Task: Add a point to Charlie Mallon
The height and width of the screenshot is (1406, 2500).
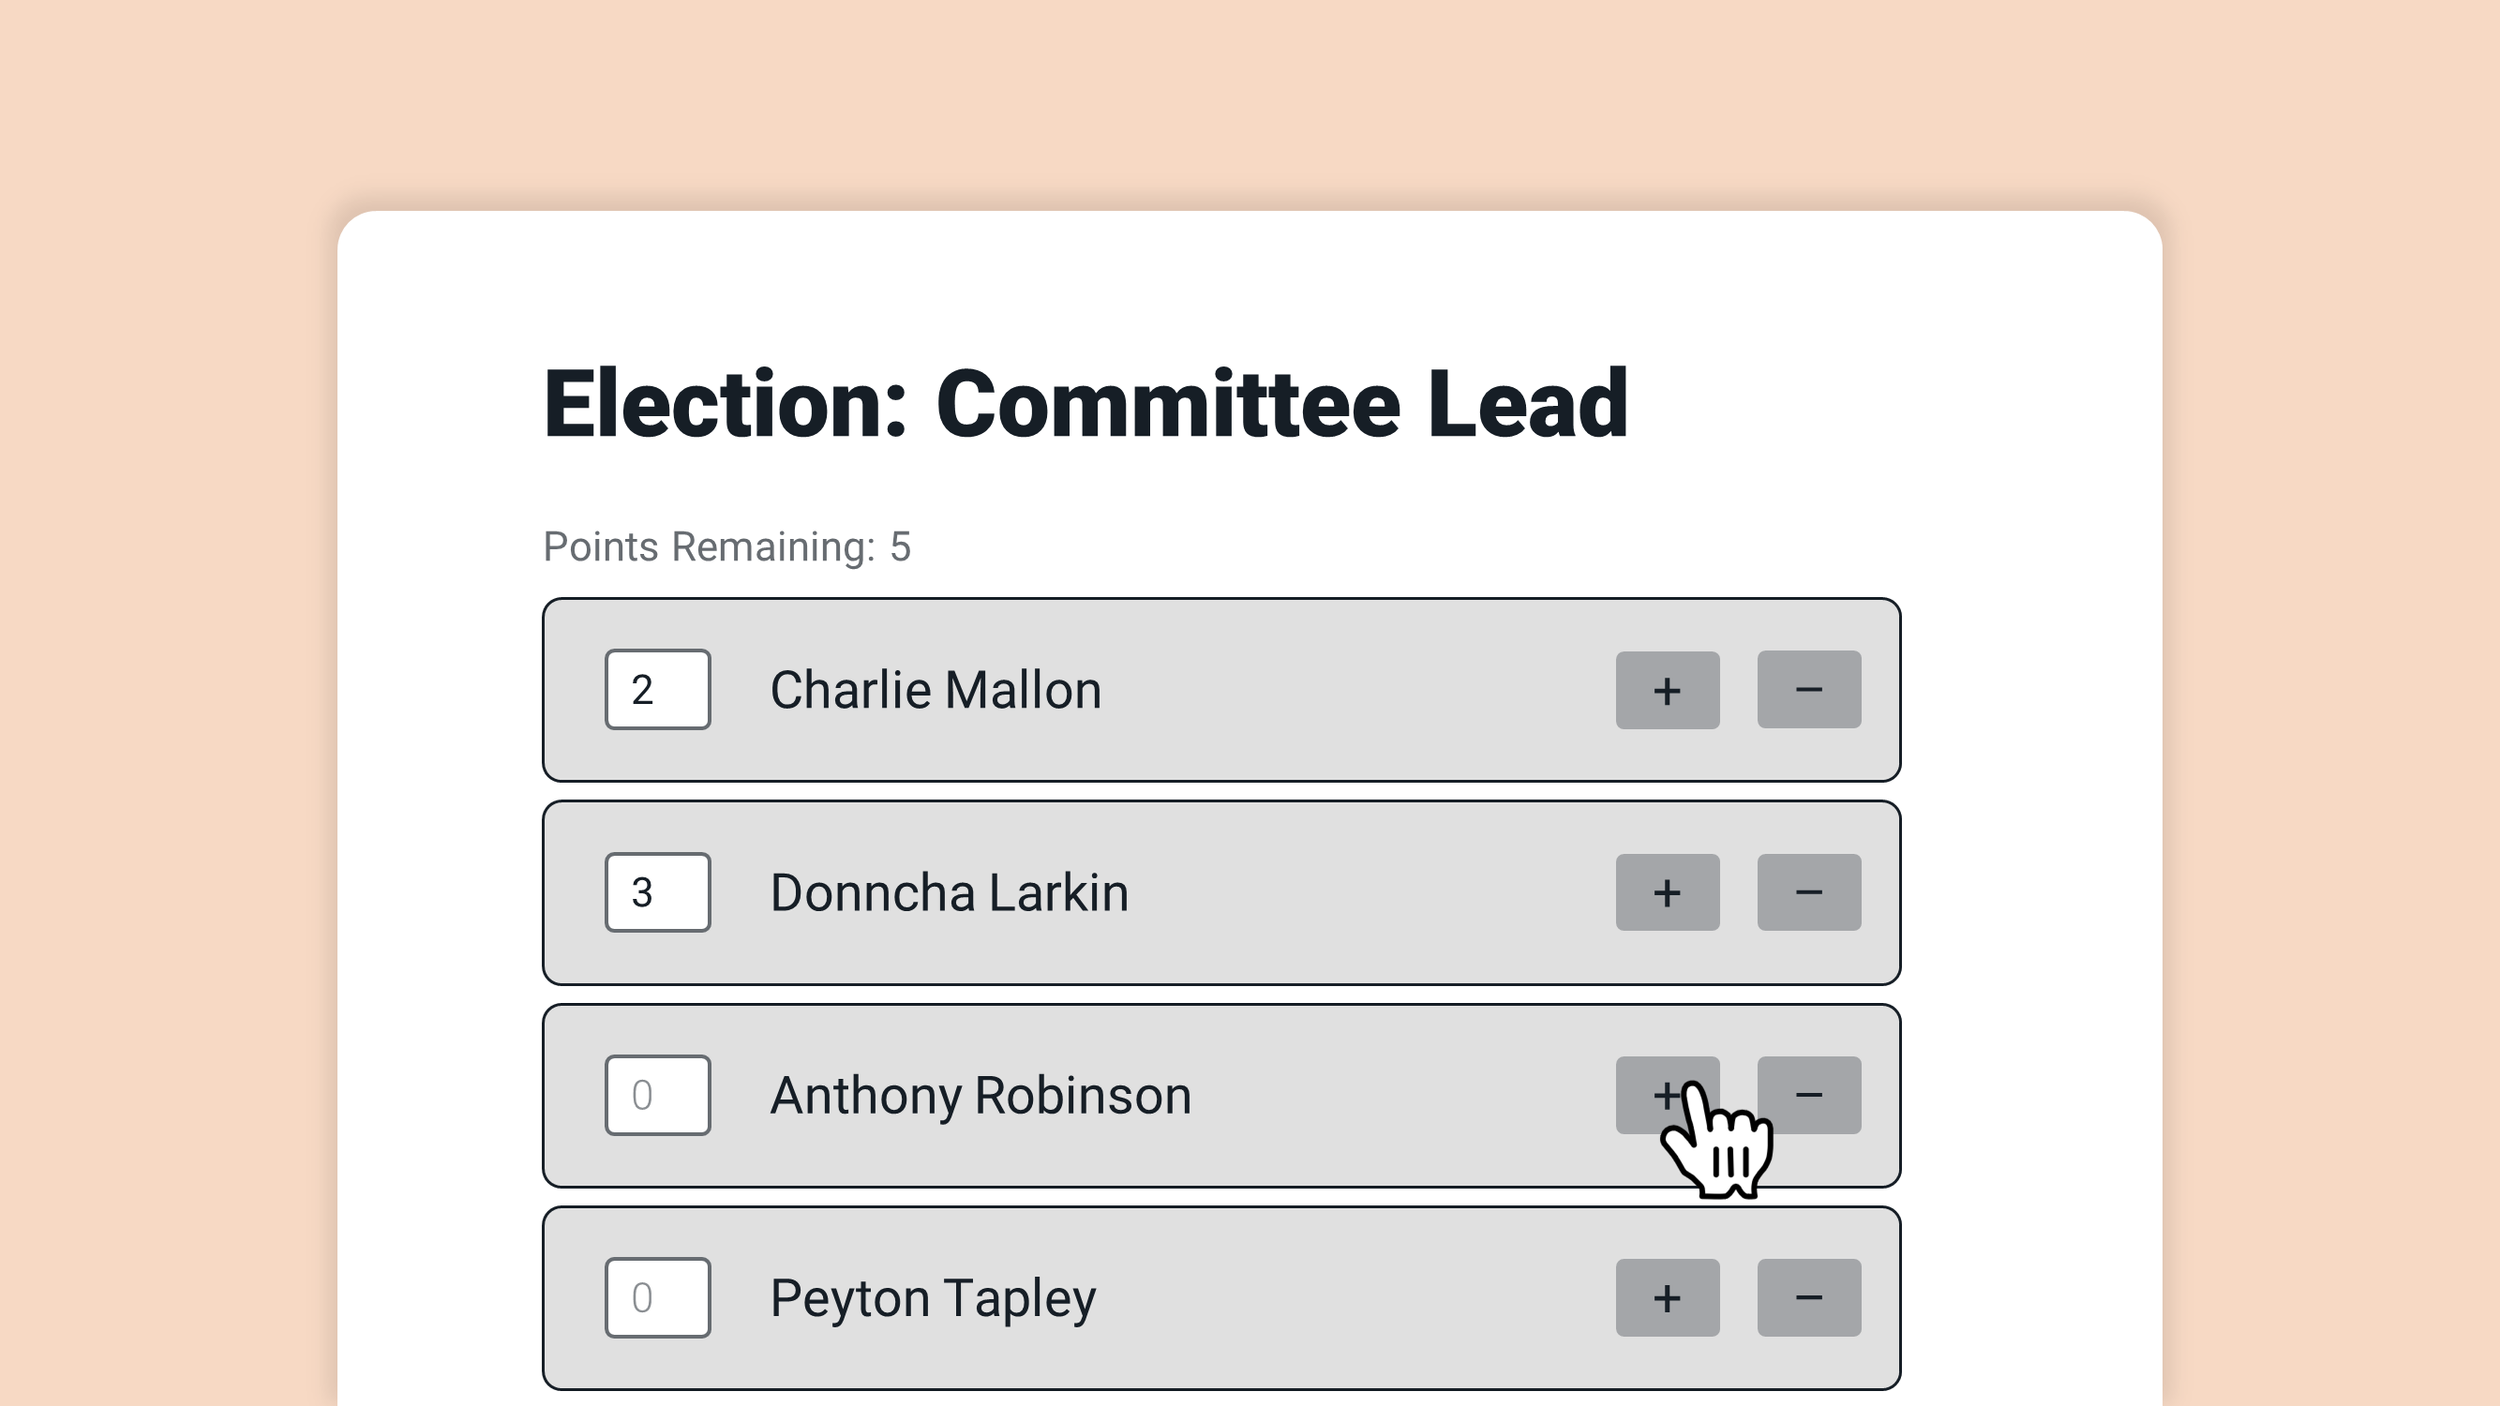Action: pyautogui.click(x=1667, y=690)
